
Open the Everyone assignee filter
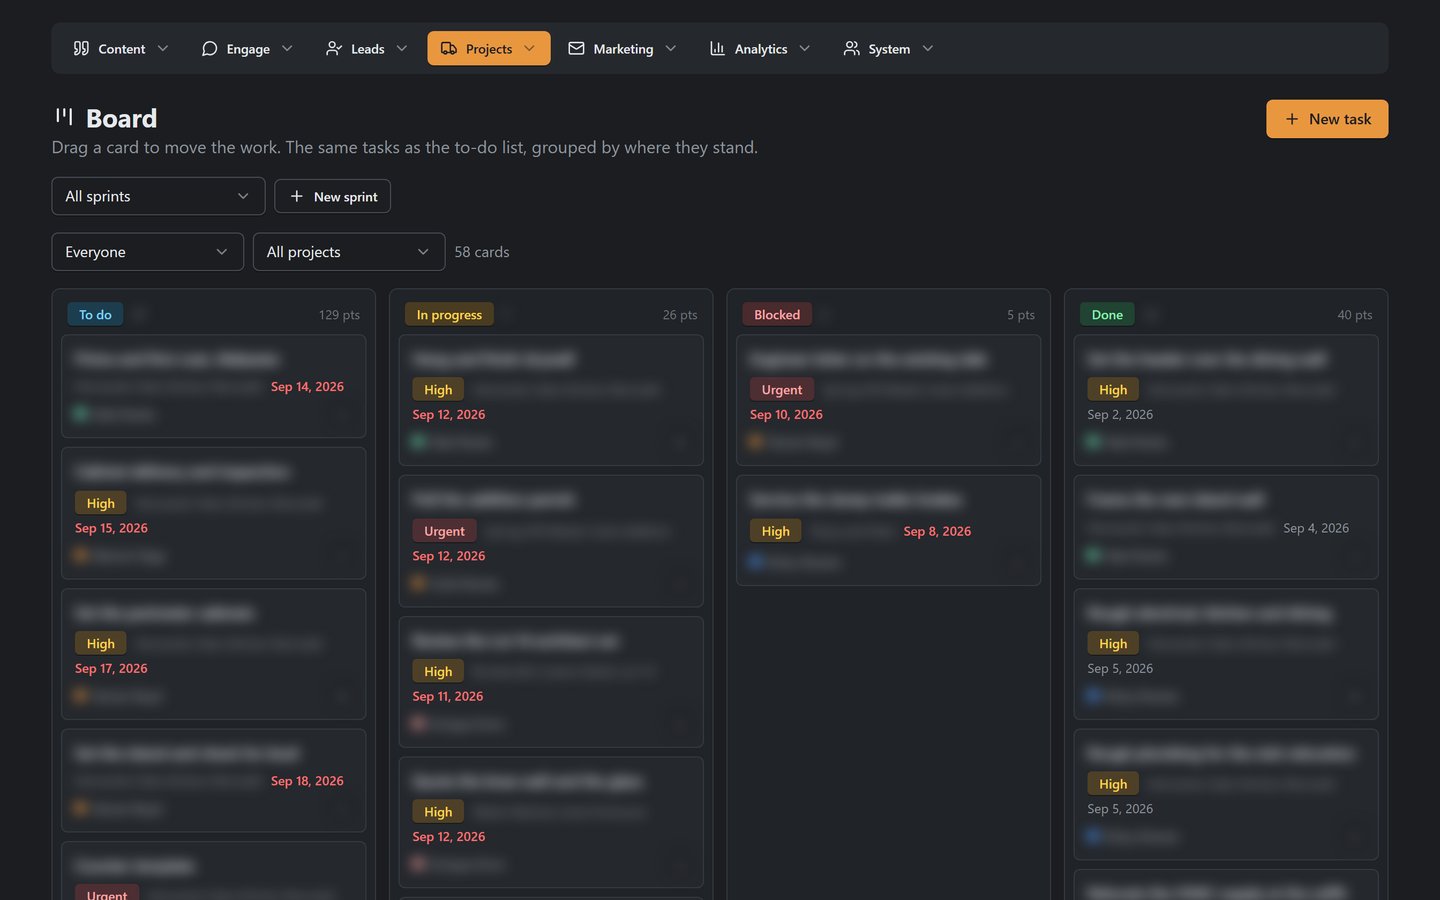148,252
